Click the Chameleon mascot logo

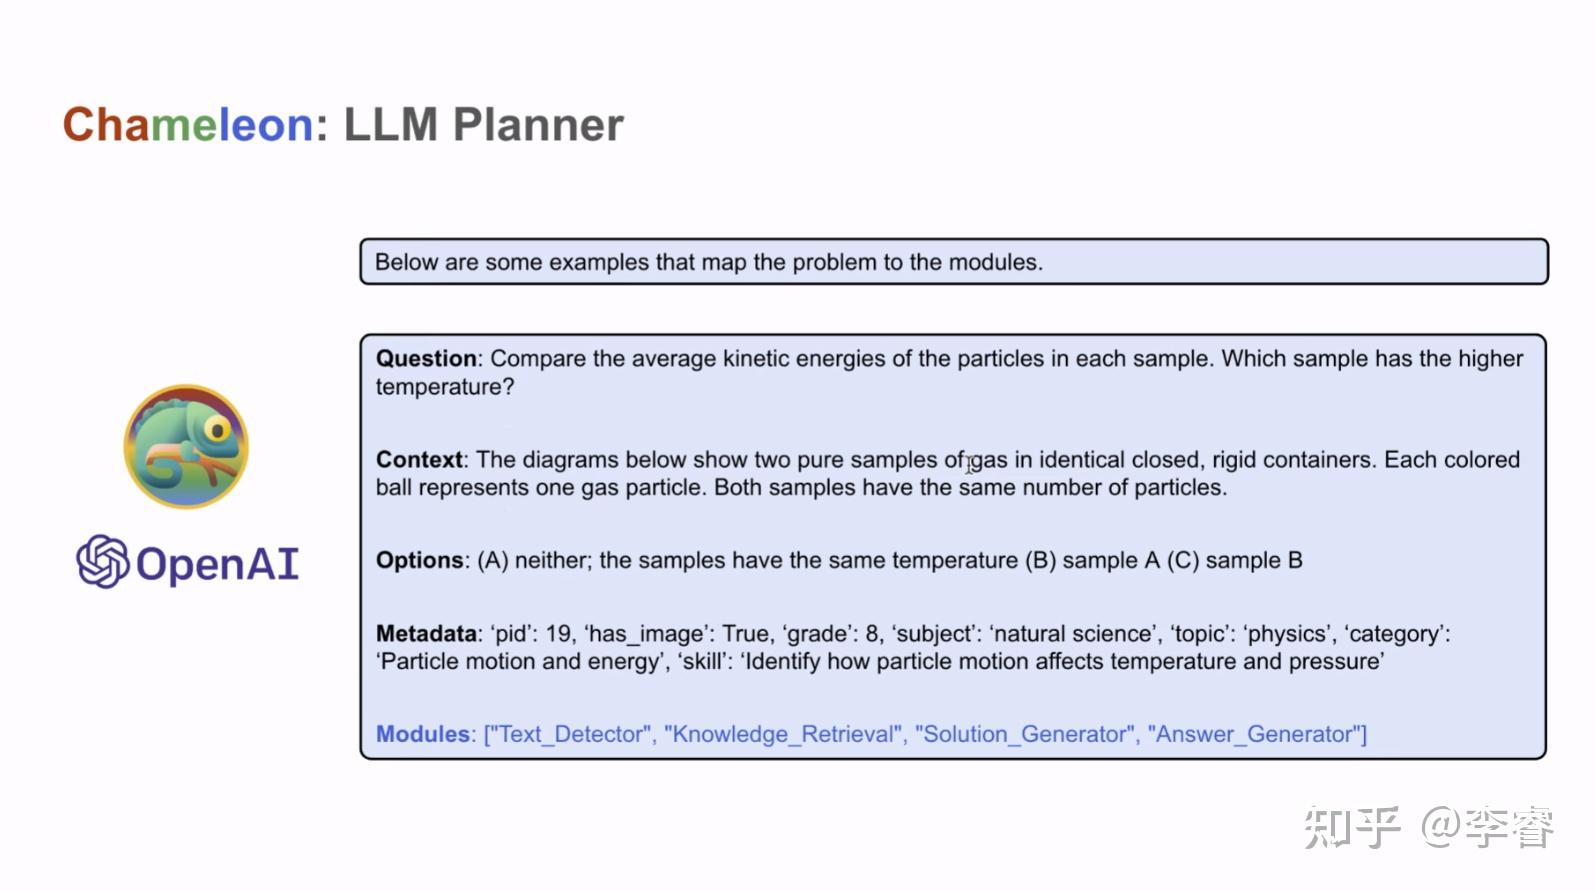click(x=186, y=446)
